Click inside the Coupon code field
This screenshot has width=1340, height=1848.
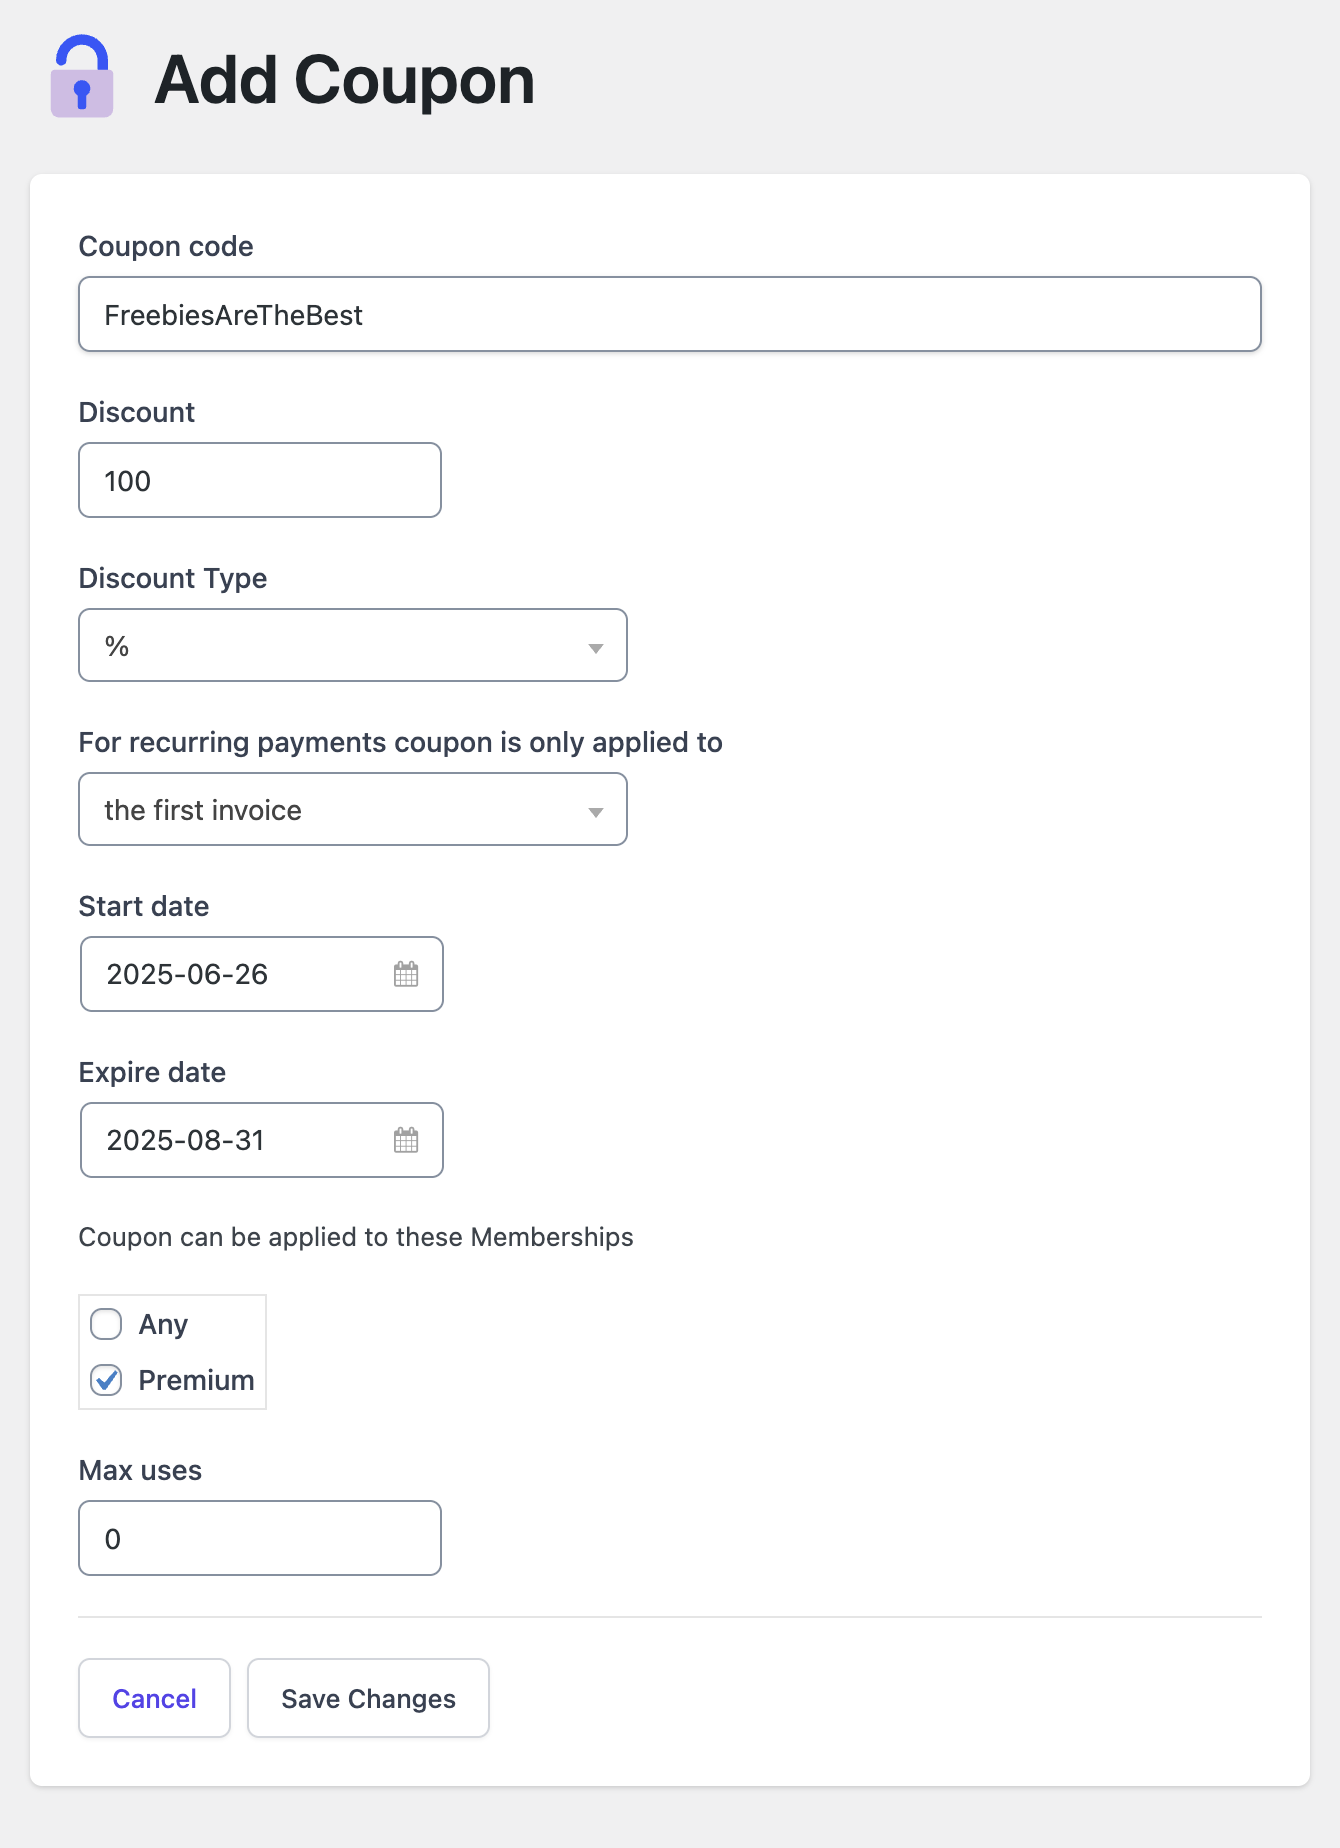click(669, 314)
